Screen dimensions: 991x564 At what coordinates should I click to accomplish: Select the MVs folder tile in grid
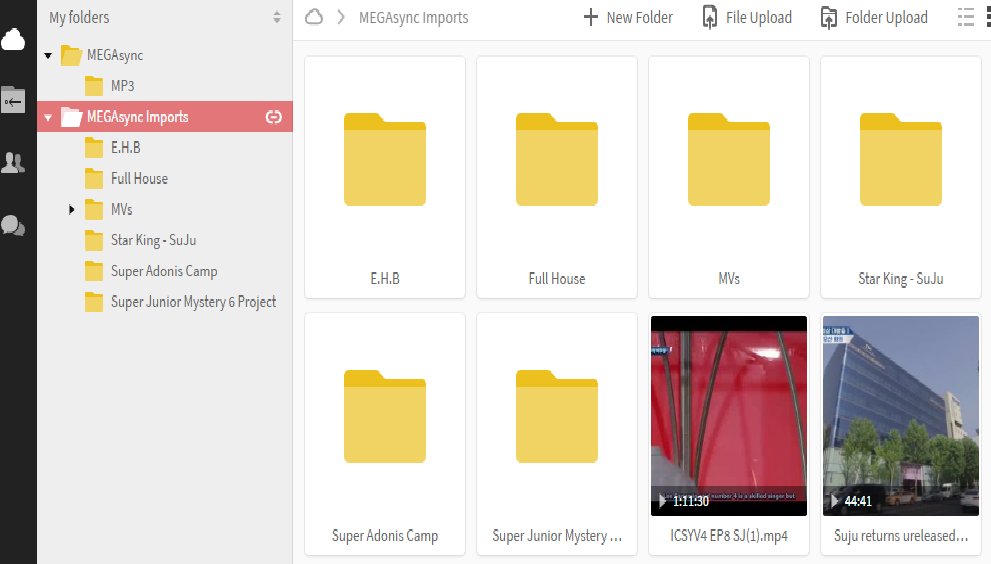pos(729,177)
